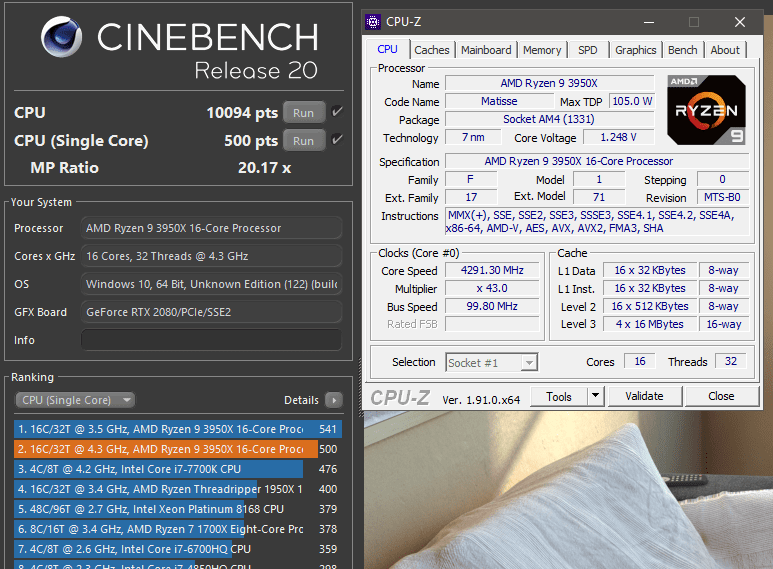Toggle the CPU (Single Core) test checkbox

(x=337, y=140)
